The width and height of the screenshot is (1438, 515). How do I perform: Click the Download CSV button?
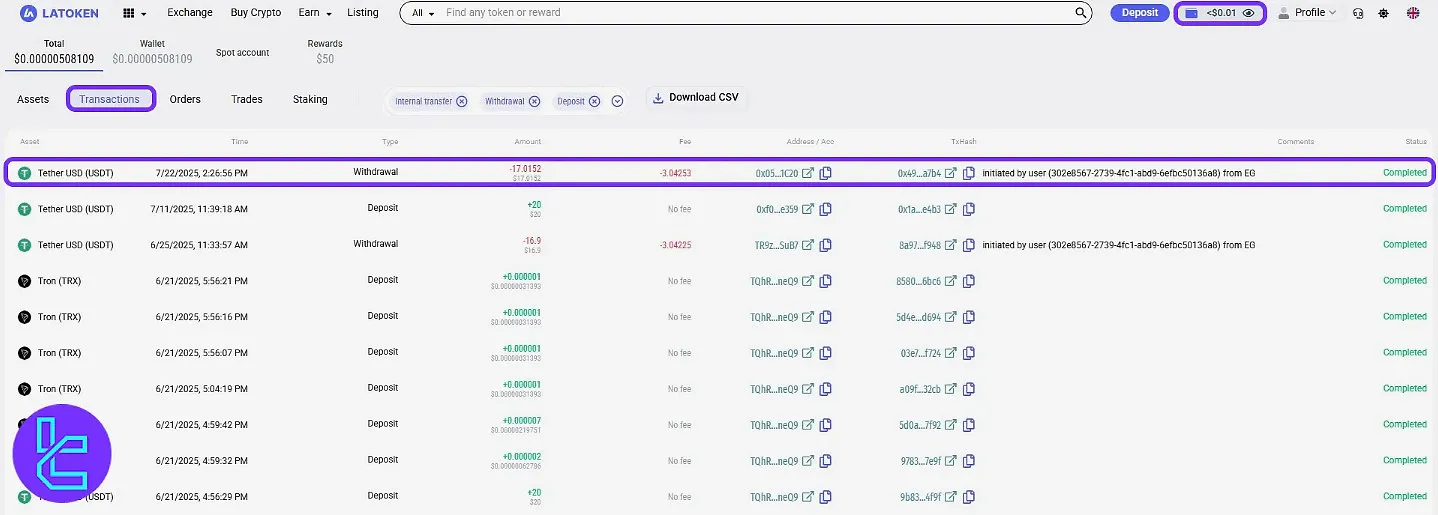[x=695, y=97]
